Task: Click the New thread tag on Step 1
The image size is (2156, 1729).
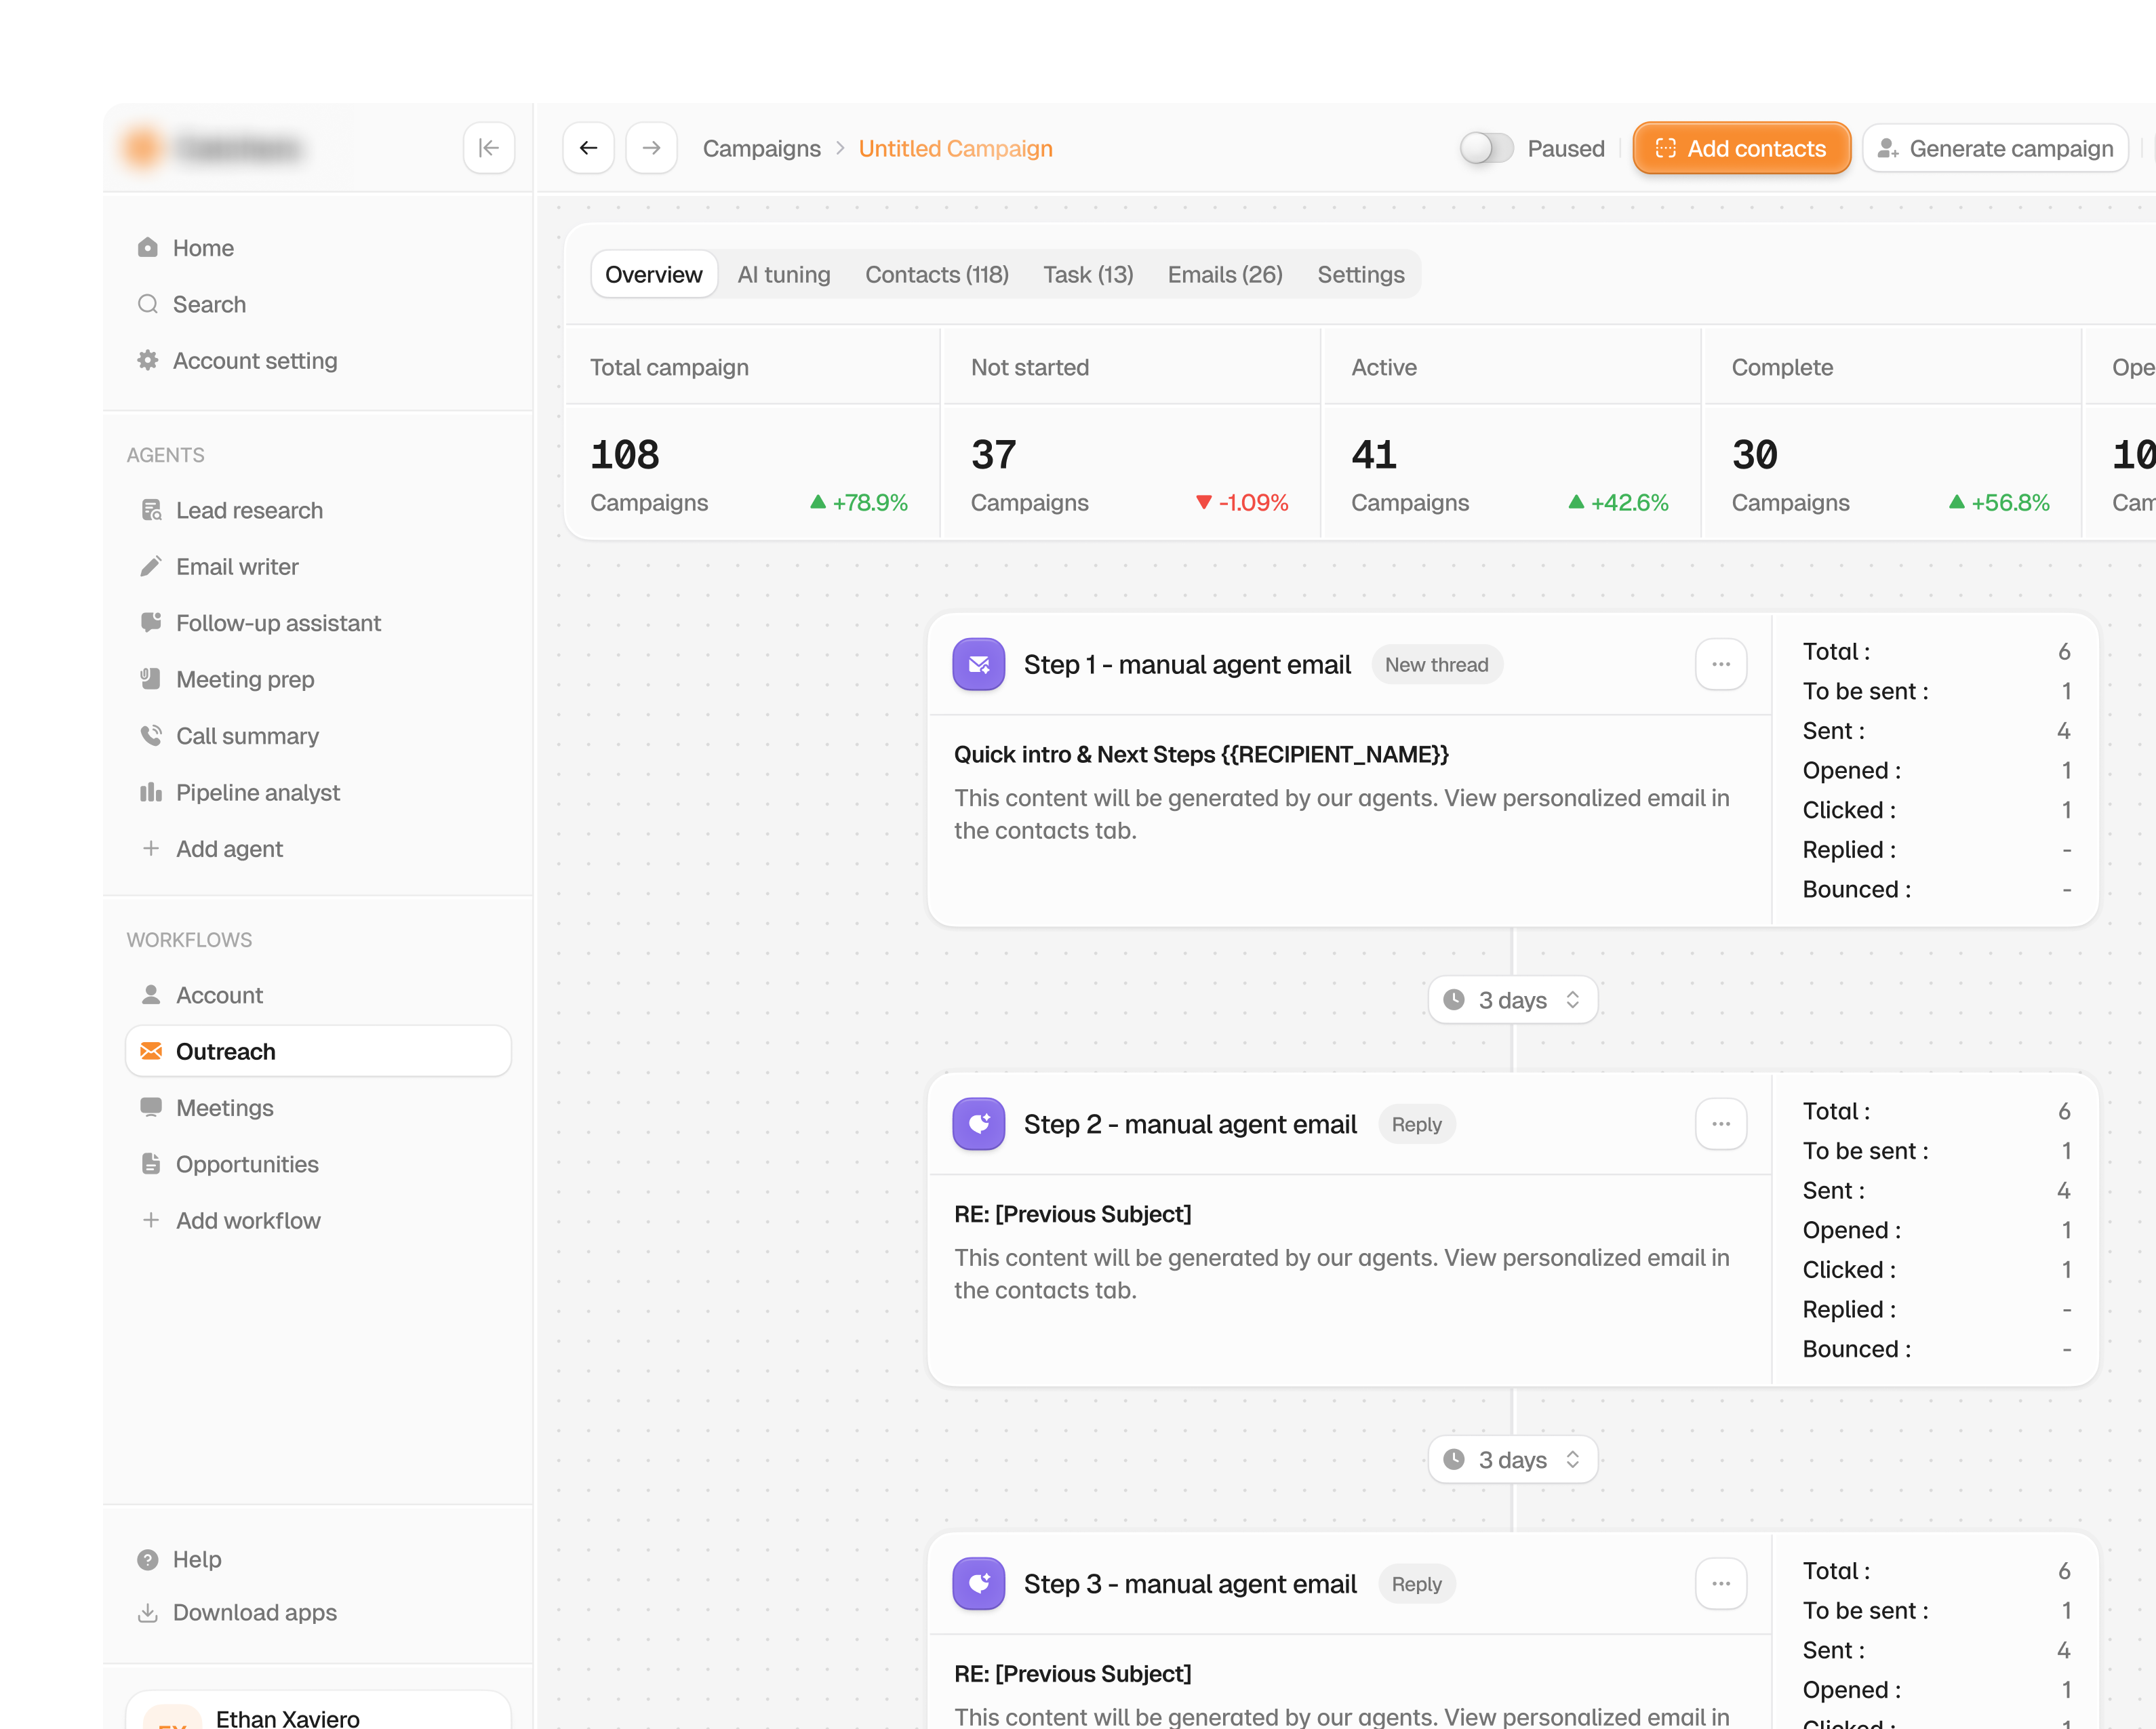Action: (1436, 665)
